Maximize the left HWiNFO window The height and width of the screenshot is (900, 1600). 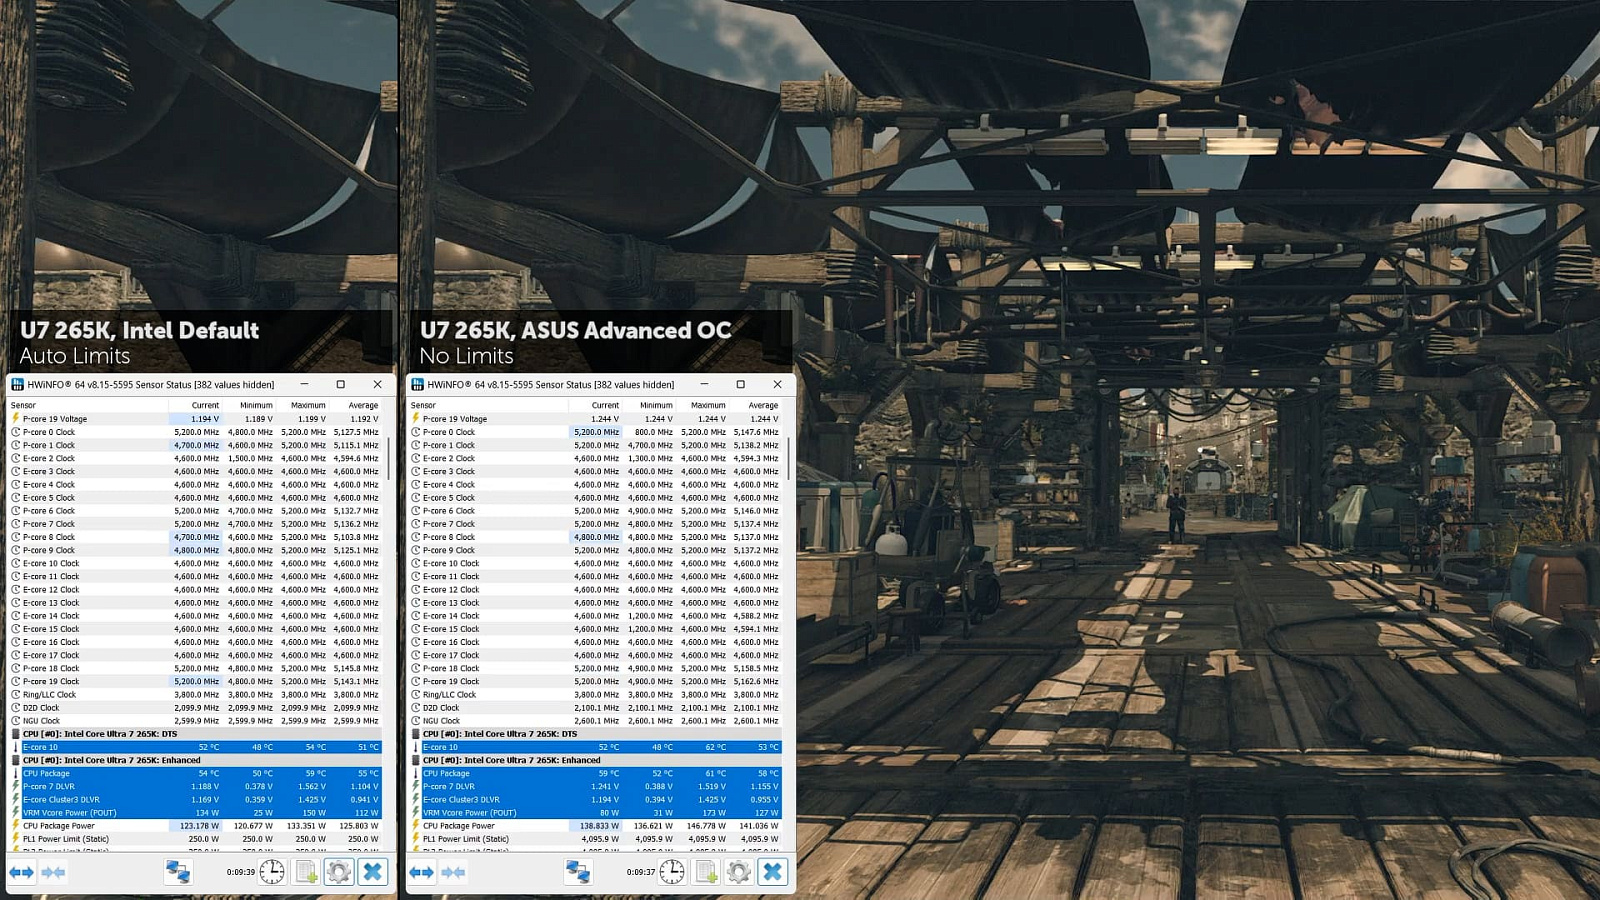340,384
